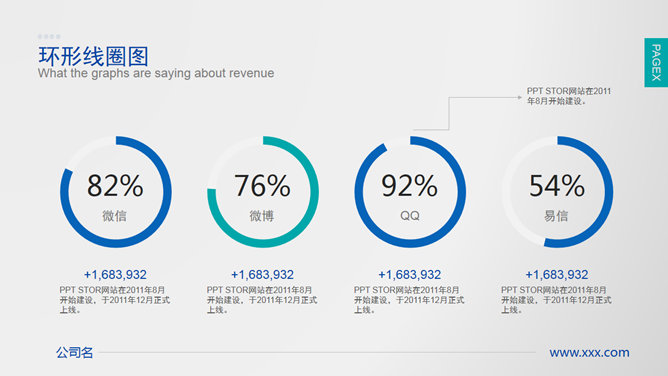
Task: Select the 54% 易信 ring chart
Action: pos(557,192)
